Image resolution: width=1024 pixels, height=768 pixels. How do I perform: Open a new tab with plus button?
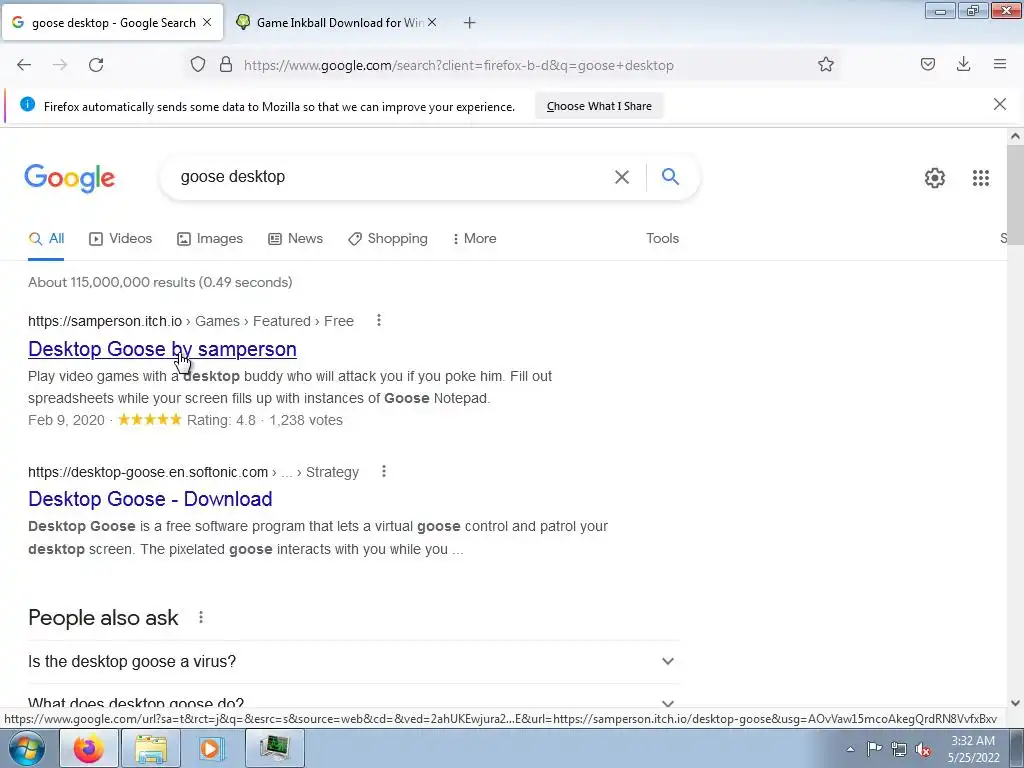tap(470, 23)
